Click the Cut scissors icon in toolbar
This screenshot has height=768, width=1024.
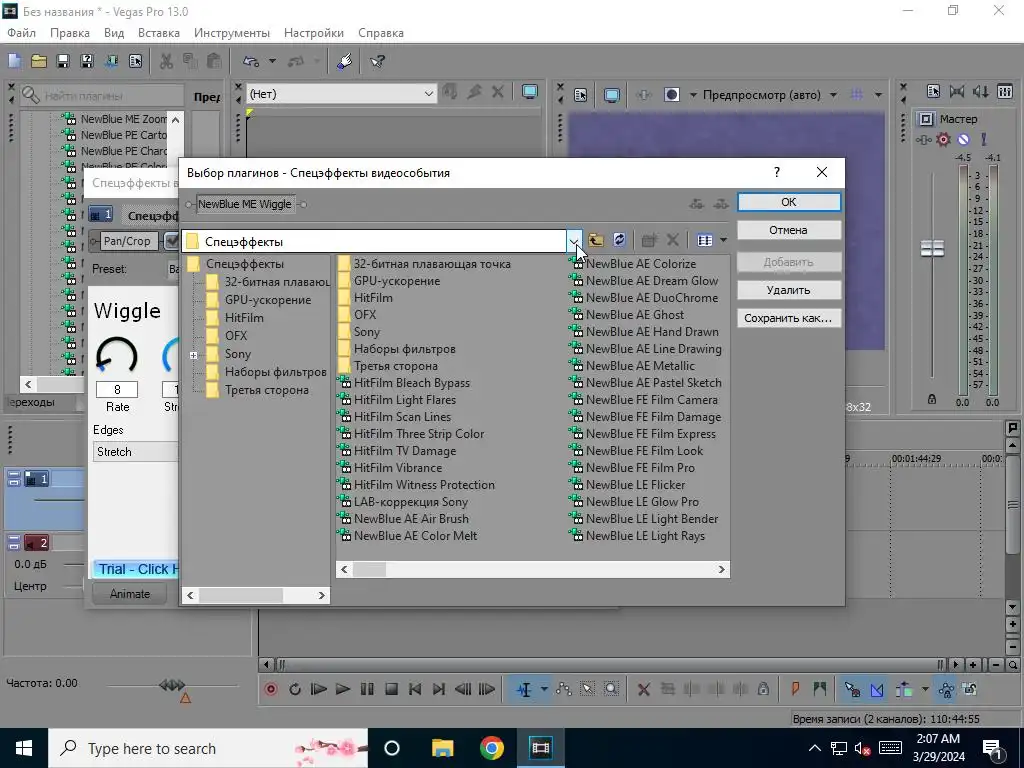tap(167, 61)
